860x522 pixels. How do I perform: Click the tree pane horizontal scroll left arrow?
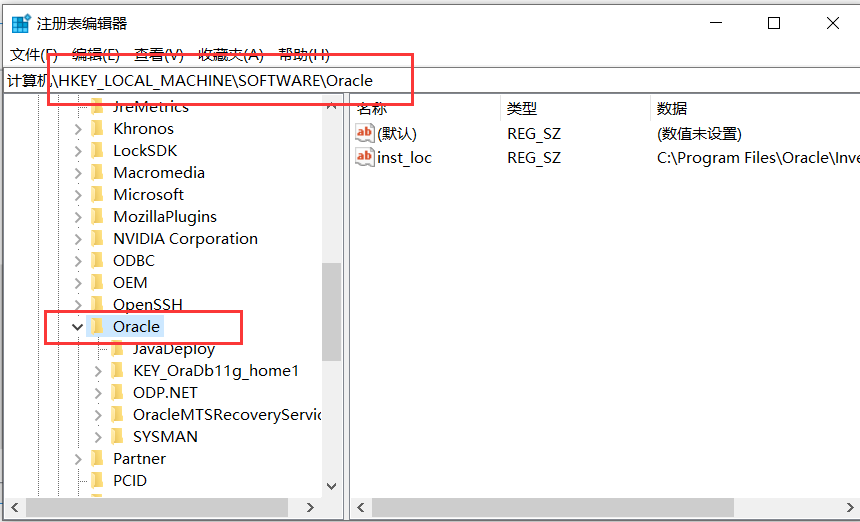(15, 507)
